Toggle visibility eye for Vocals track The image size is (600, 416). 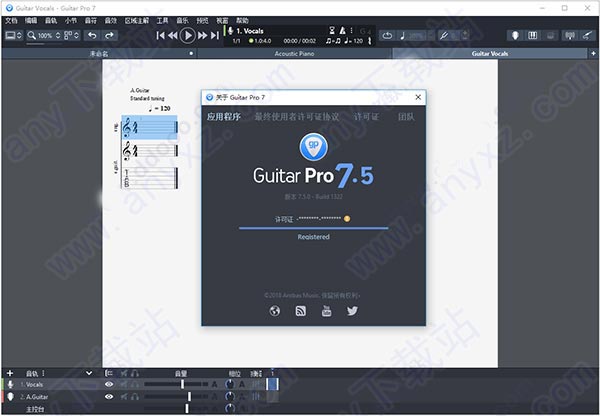[109, 384]
